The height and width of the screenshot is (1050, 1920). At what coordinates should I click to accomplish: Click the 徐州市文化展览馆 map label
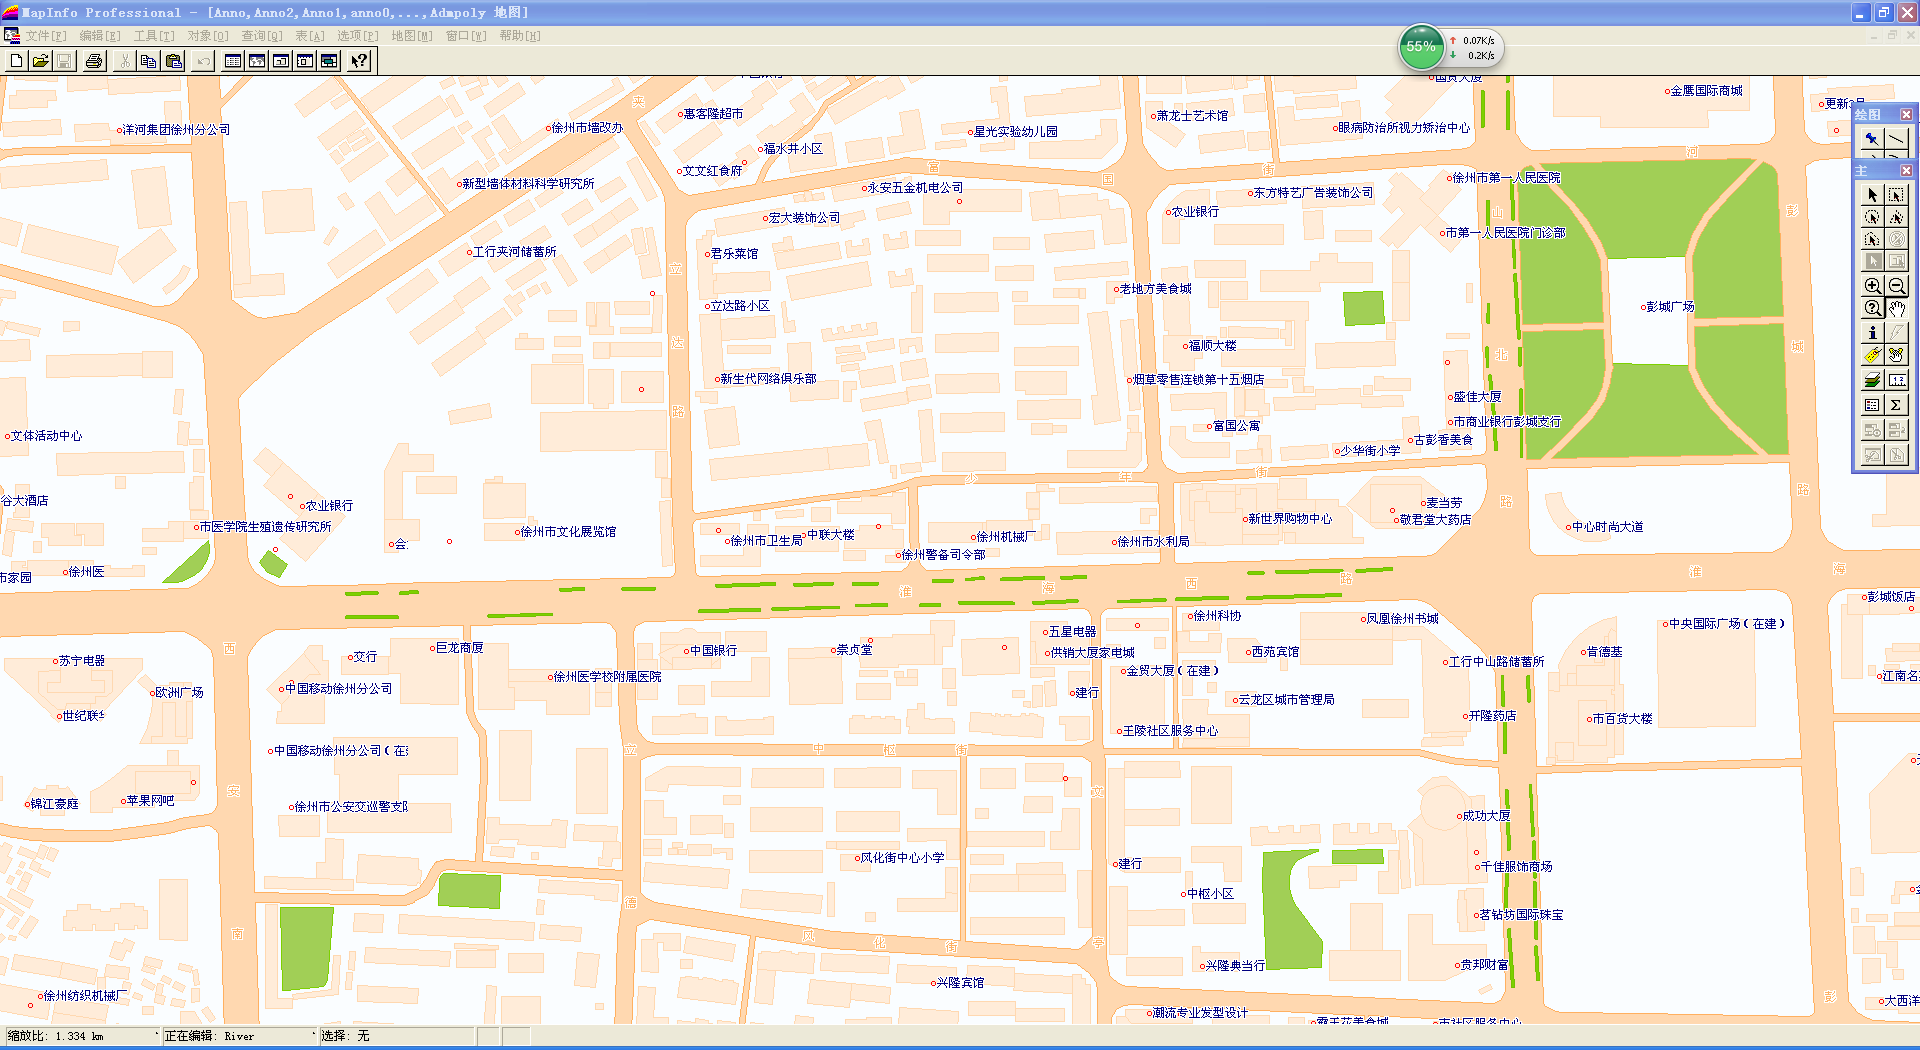pyautogui.click(x=568, y=532)
